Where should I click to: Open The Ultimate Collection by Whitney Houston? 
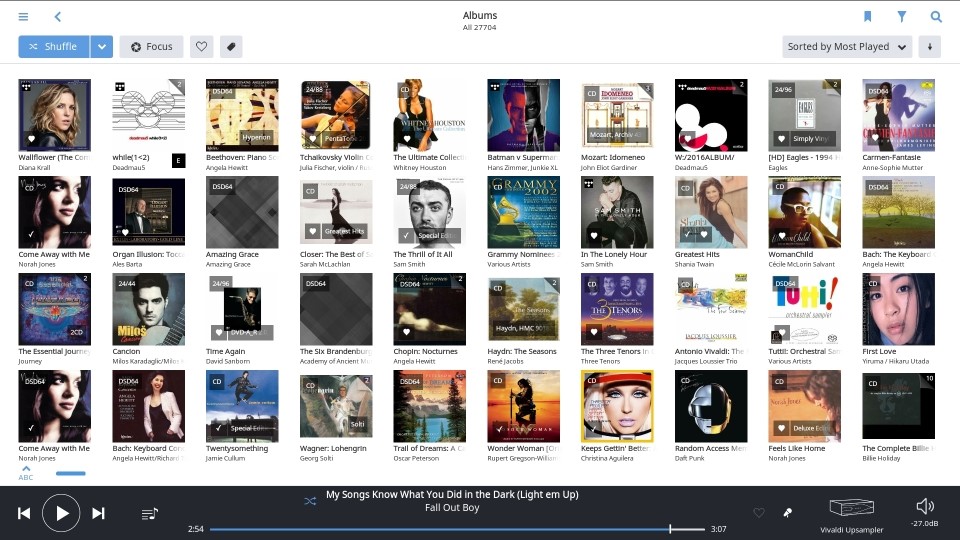429,114
